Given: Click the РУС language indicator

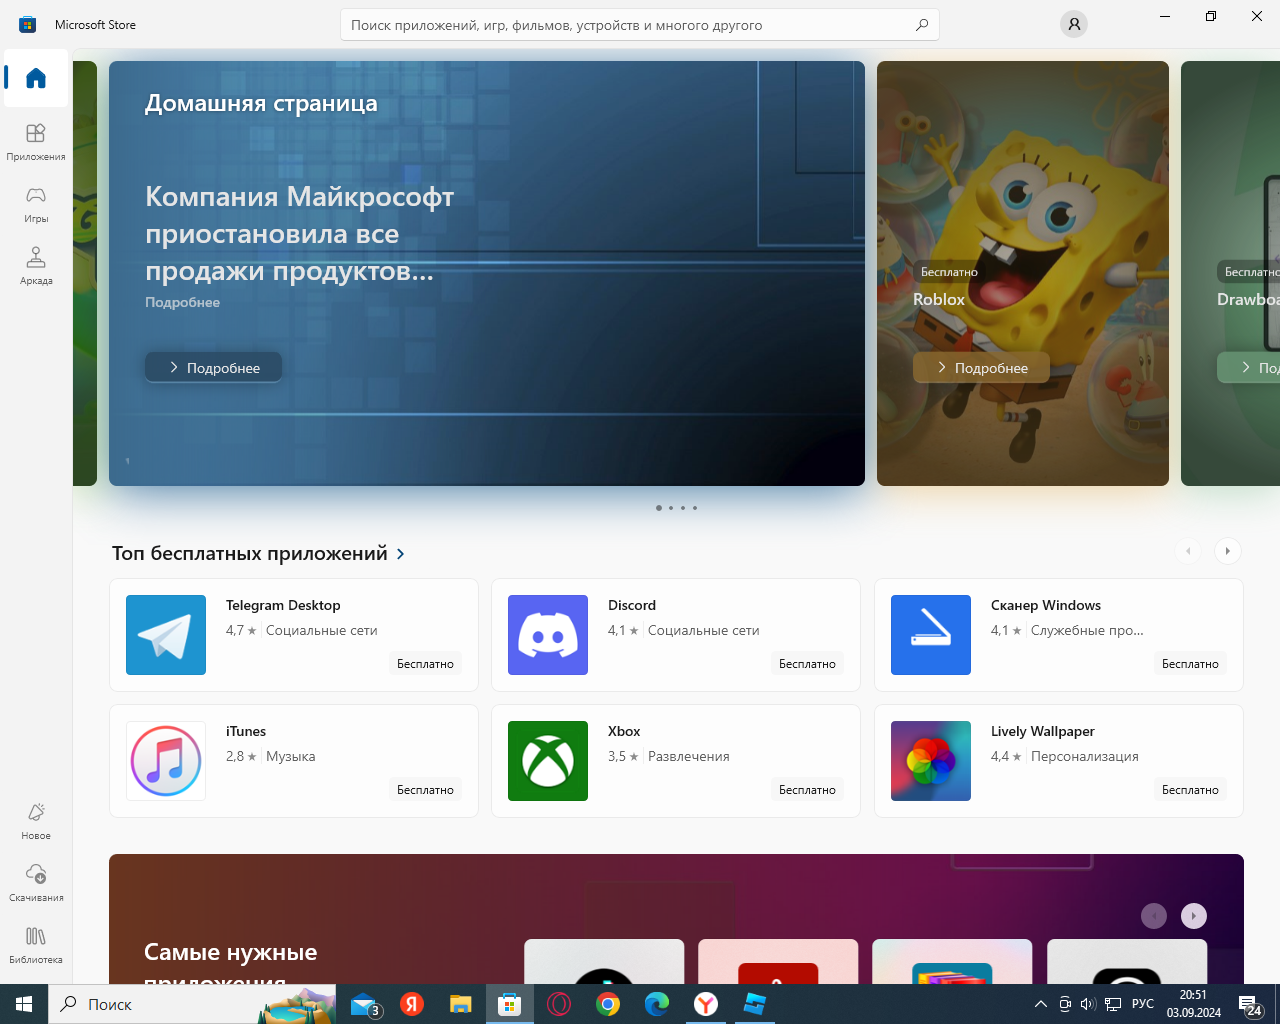Looking at the screenshot, I should 1143,1004.
